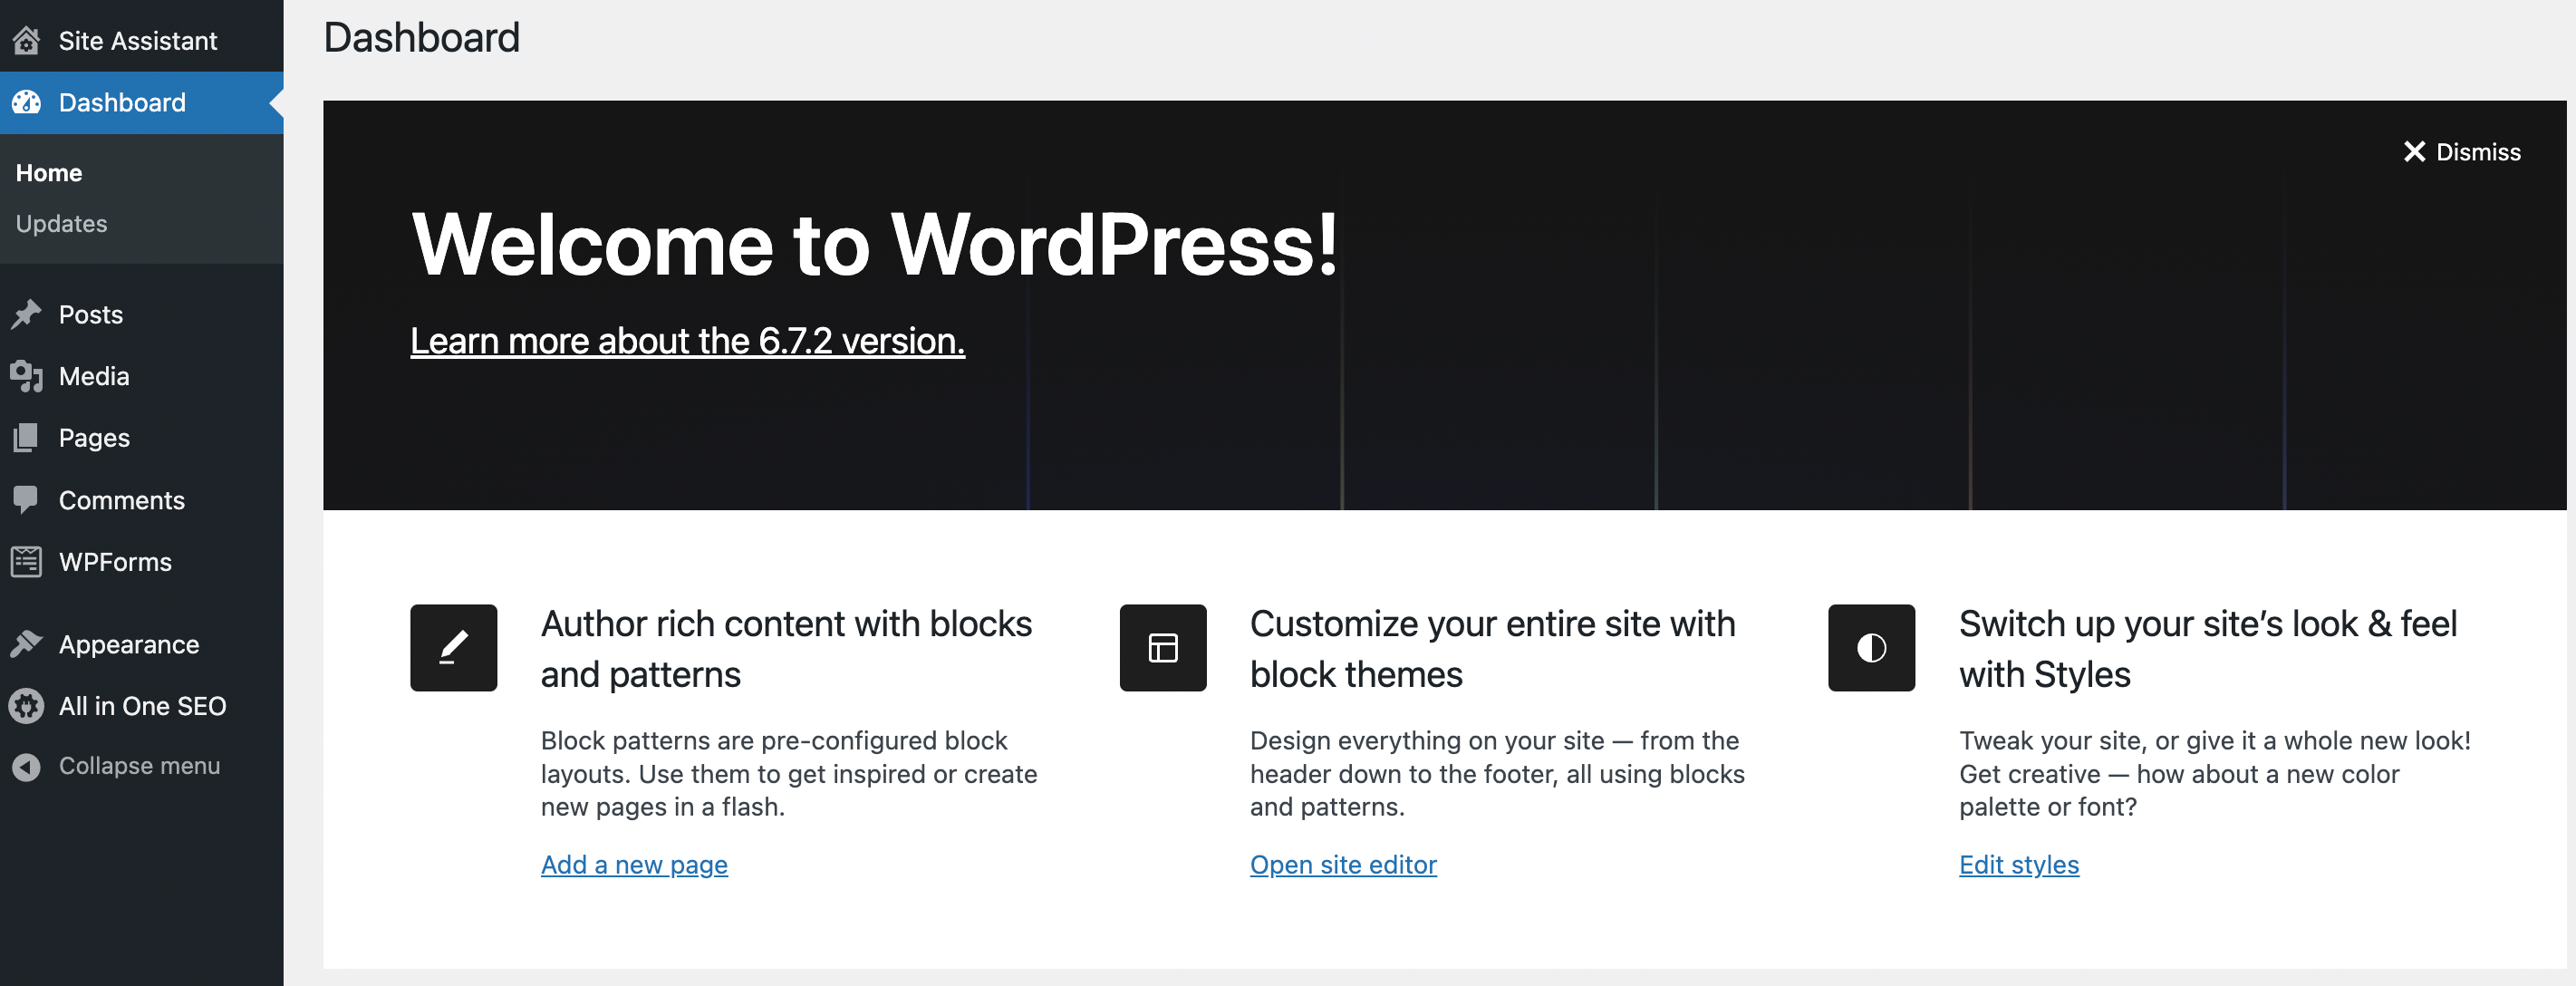Click the layout icon for block themes
This screenshot has height=986, width=2576.
pyautogui.click(x=1162, y=647)
